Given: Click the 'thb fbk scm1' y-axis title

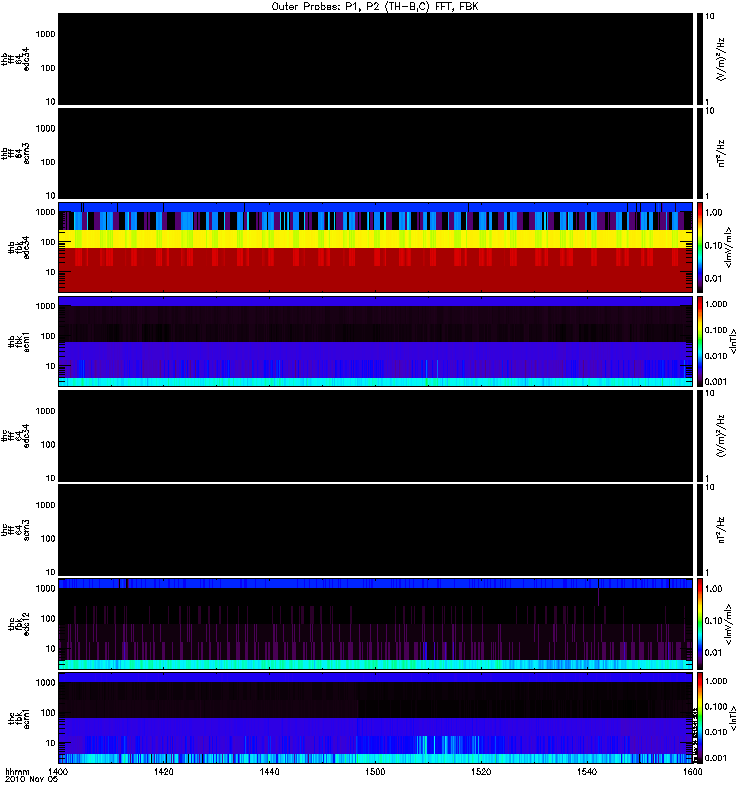Looking at the screenshot, I should [19, 341].
